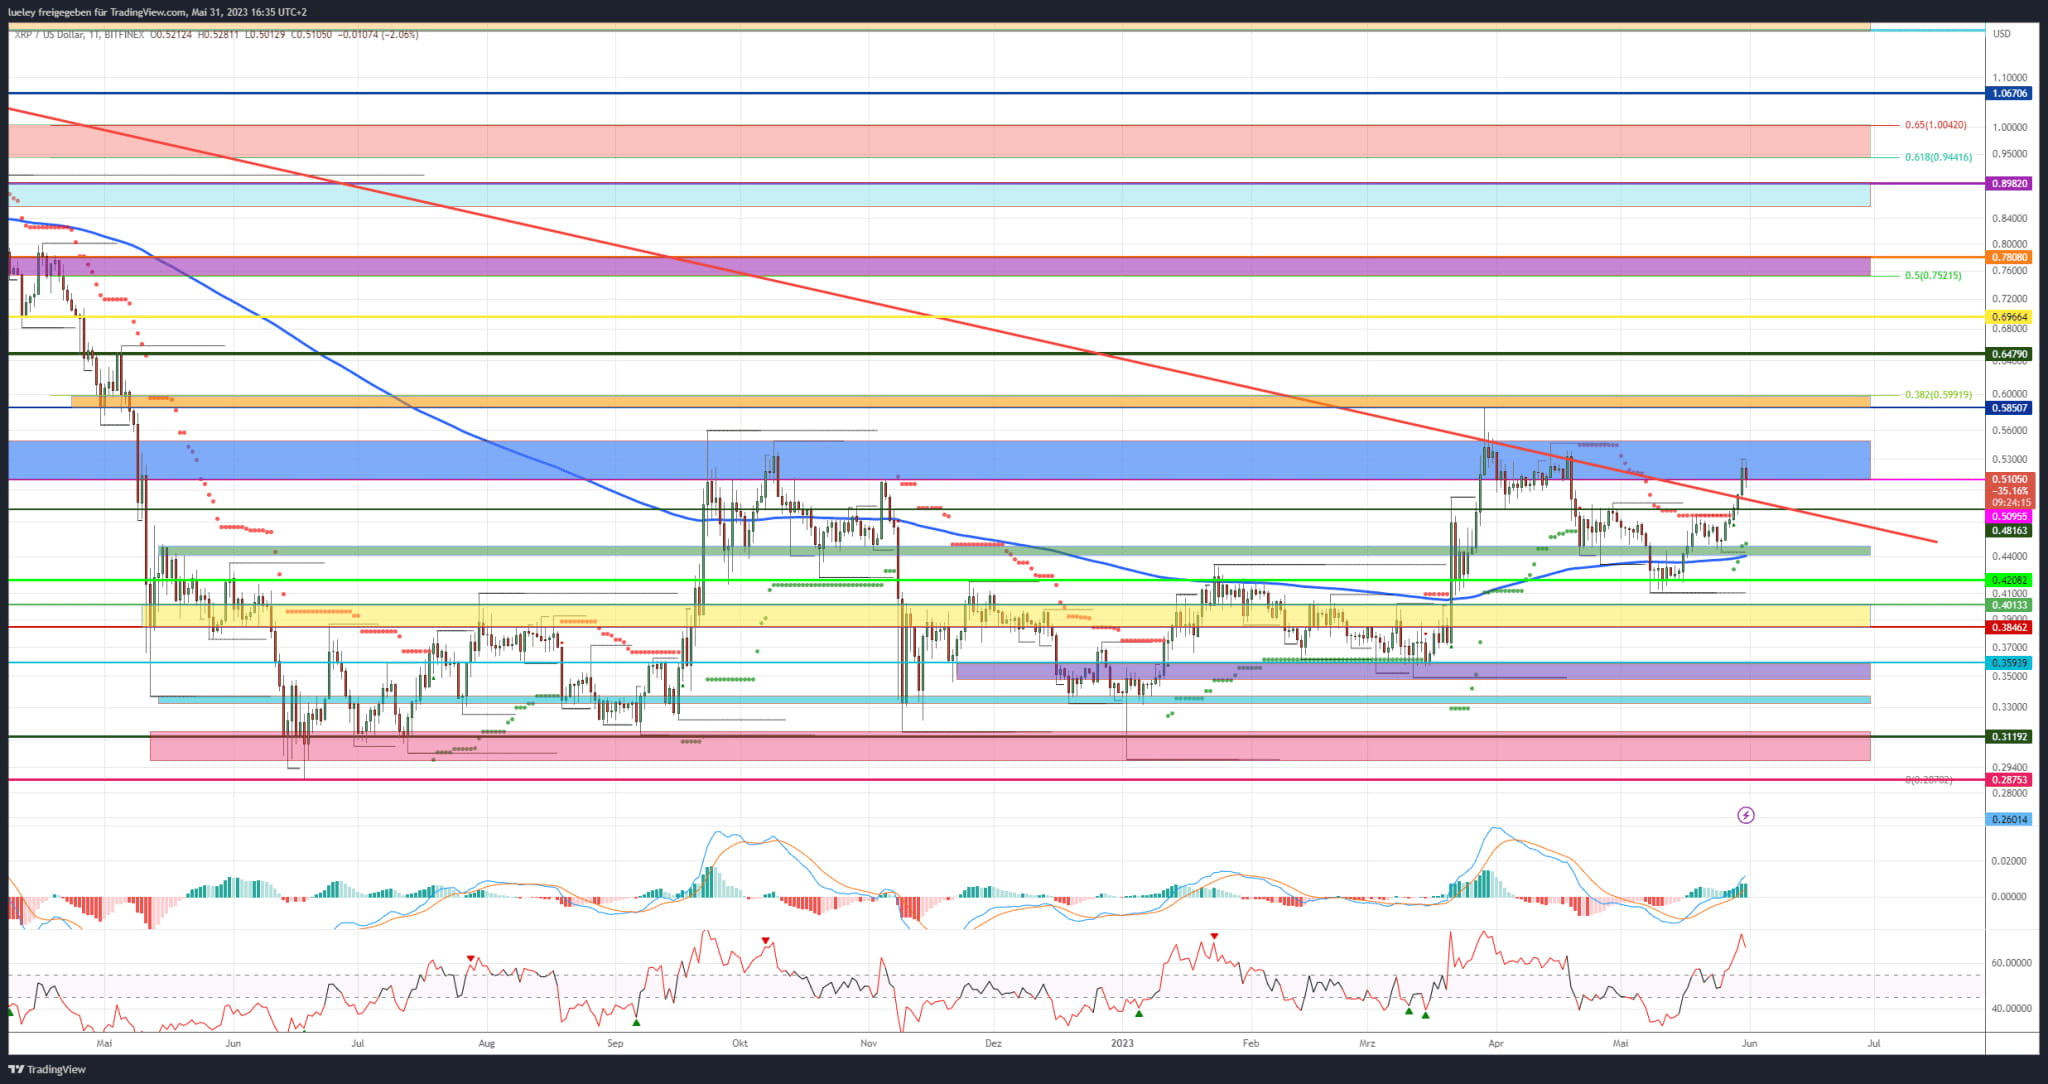Click the 0.5(0.75215) Fibonacci level label
Screen dimensions: 2048x1084
[x=1932, y=275]
